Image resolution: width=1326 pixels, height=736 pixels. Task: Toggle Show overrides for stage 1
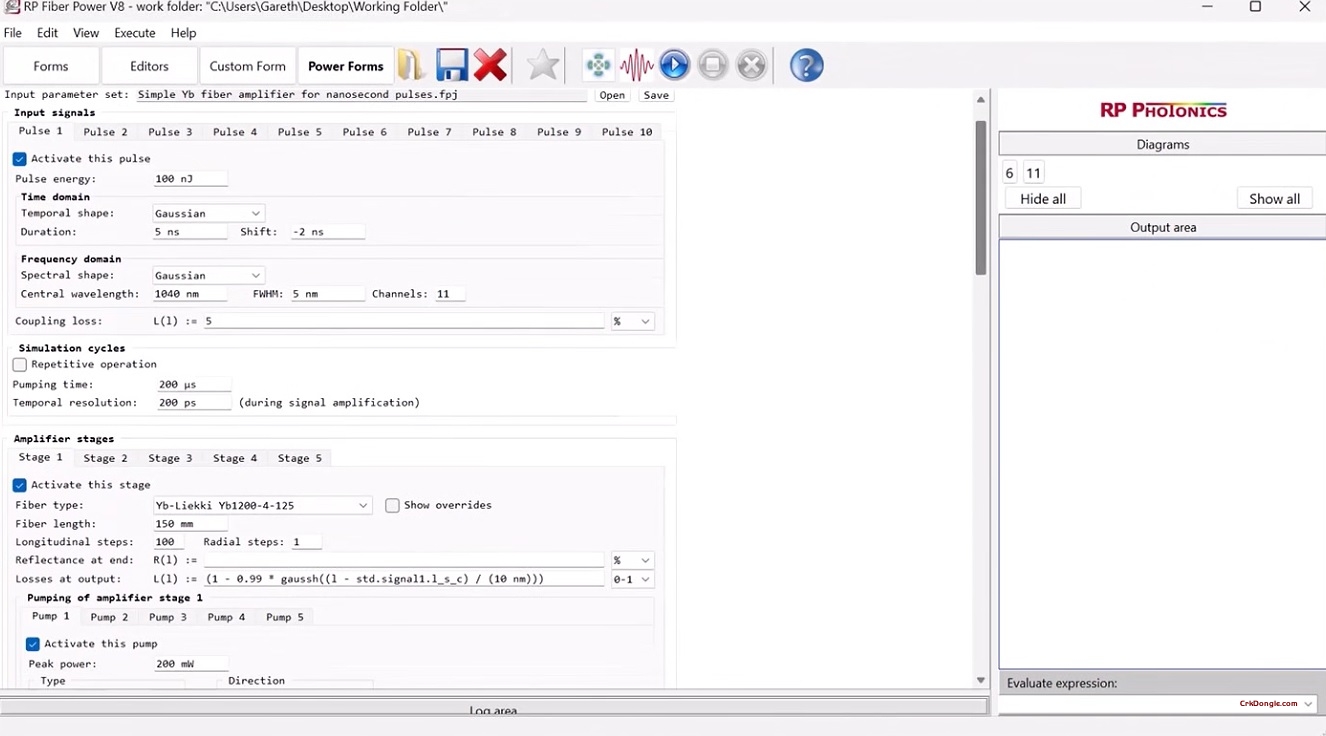point(392,505)
